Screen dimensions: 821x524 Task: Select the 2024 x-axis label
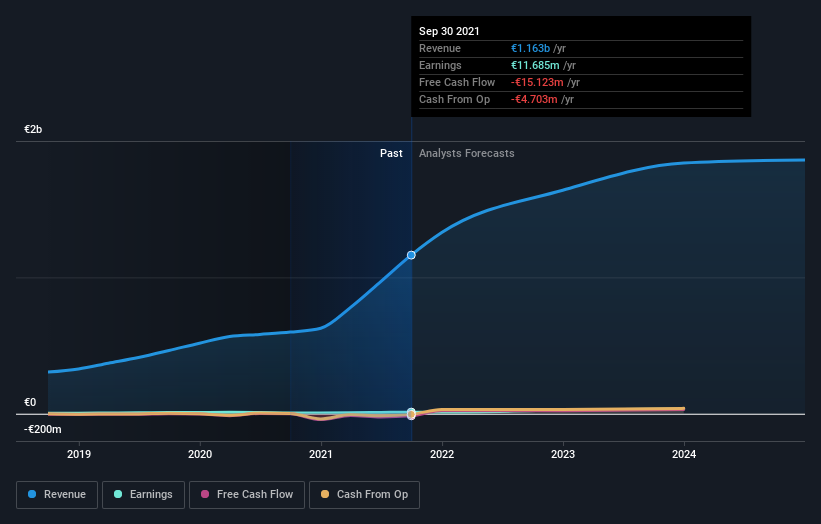pyautogui.click(x=684, y=454)
